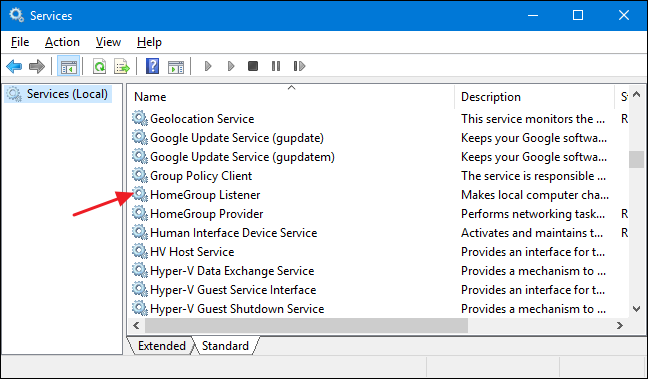The height and width of the screenshot is (379, 648).
Task: Click the vertical scrollbar down arrow
Action: [636, 308]
